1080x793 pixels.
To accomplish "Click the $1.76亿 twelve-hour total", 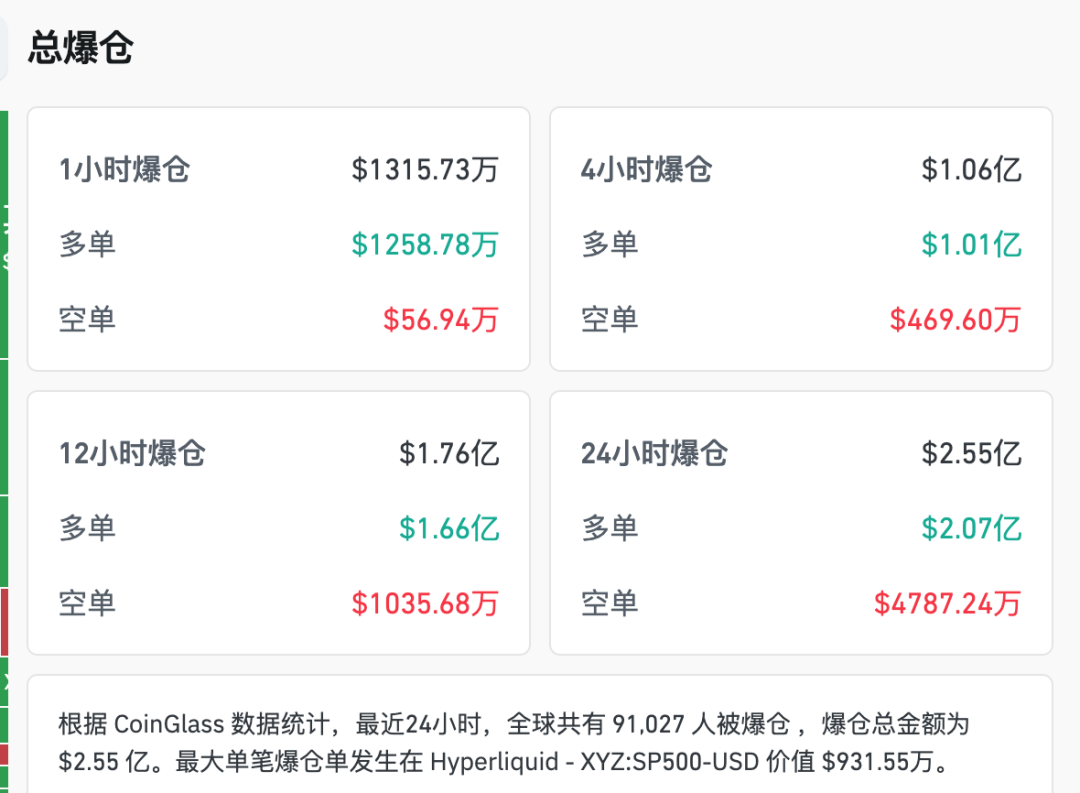I will [x=452, y=454].
